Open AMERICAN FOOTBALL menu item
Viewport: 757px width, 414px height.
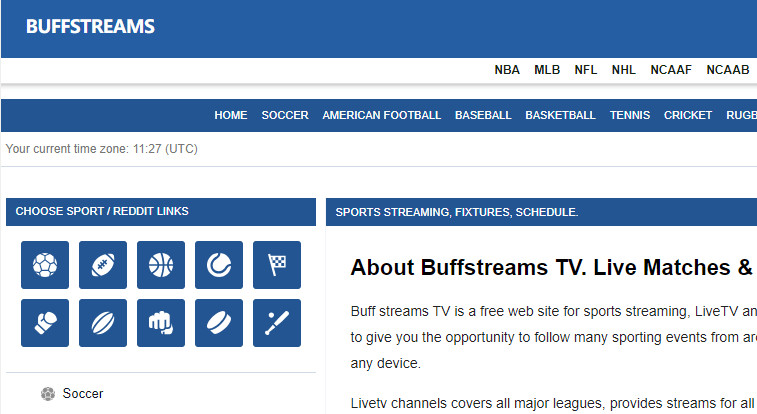pos(381,115)
